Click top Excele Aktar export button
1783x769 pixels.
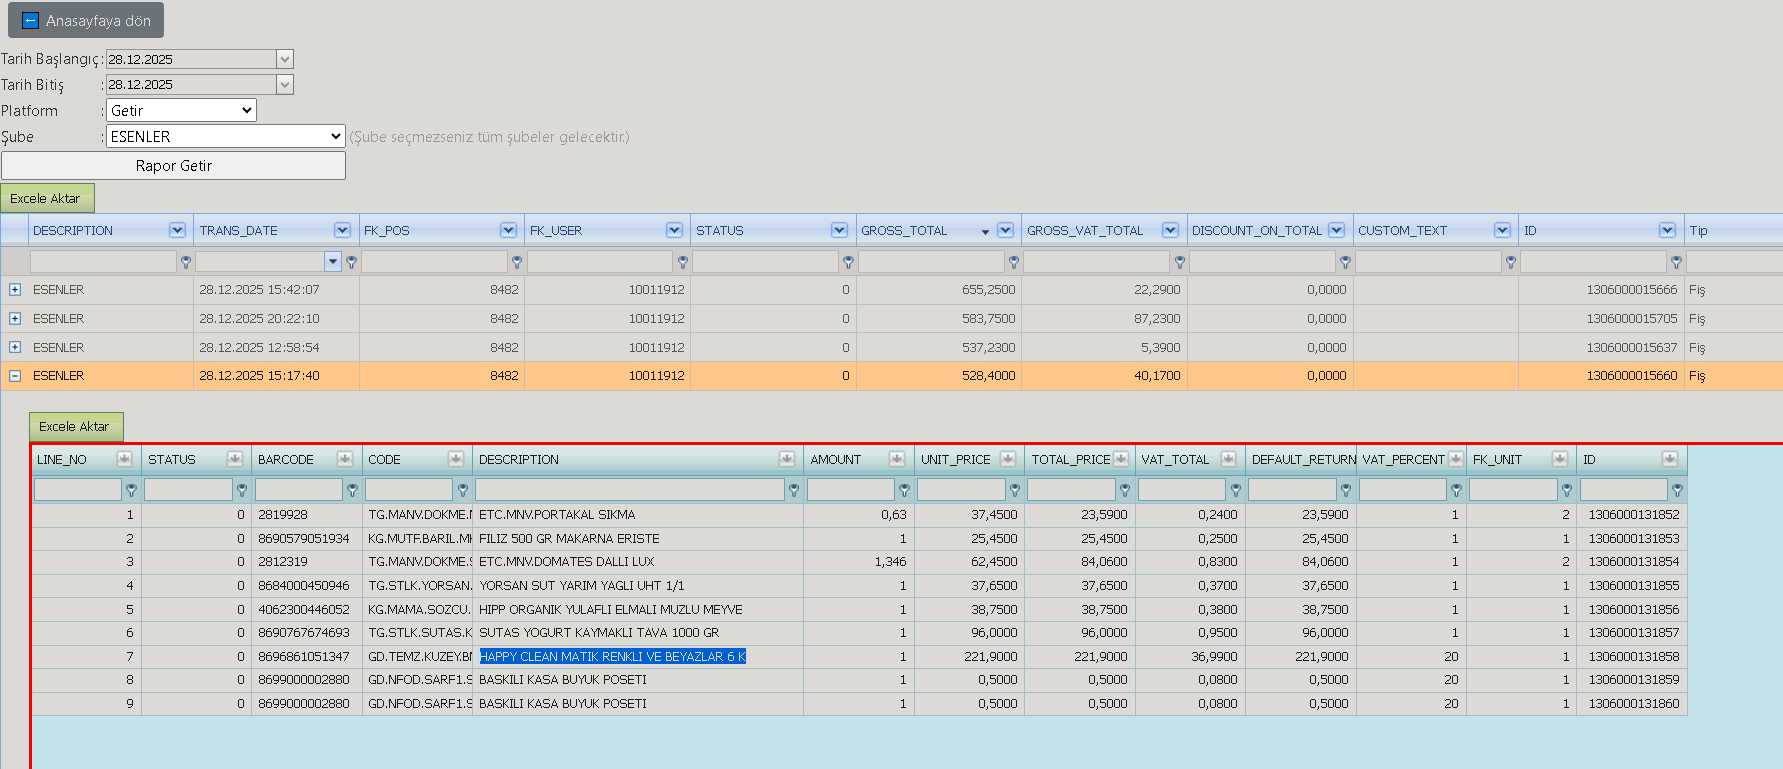point(47,198)
